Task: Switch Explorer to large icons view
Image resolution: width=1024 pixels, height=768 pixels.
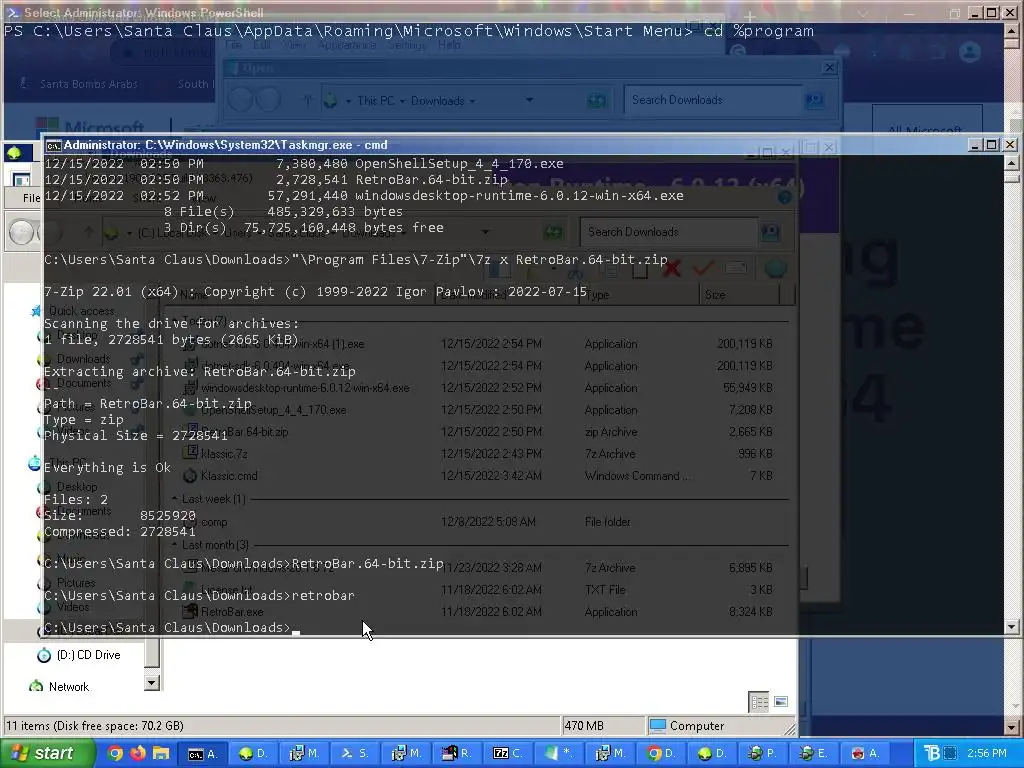Action: (x=780, y=701)
